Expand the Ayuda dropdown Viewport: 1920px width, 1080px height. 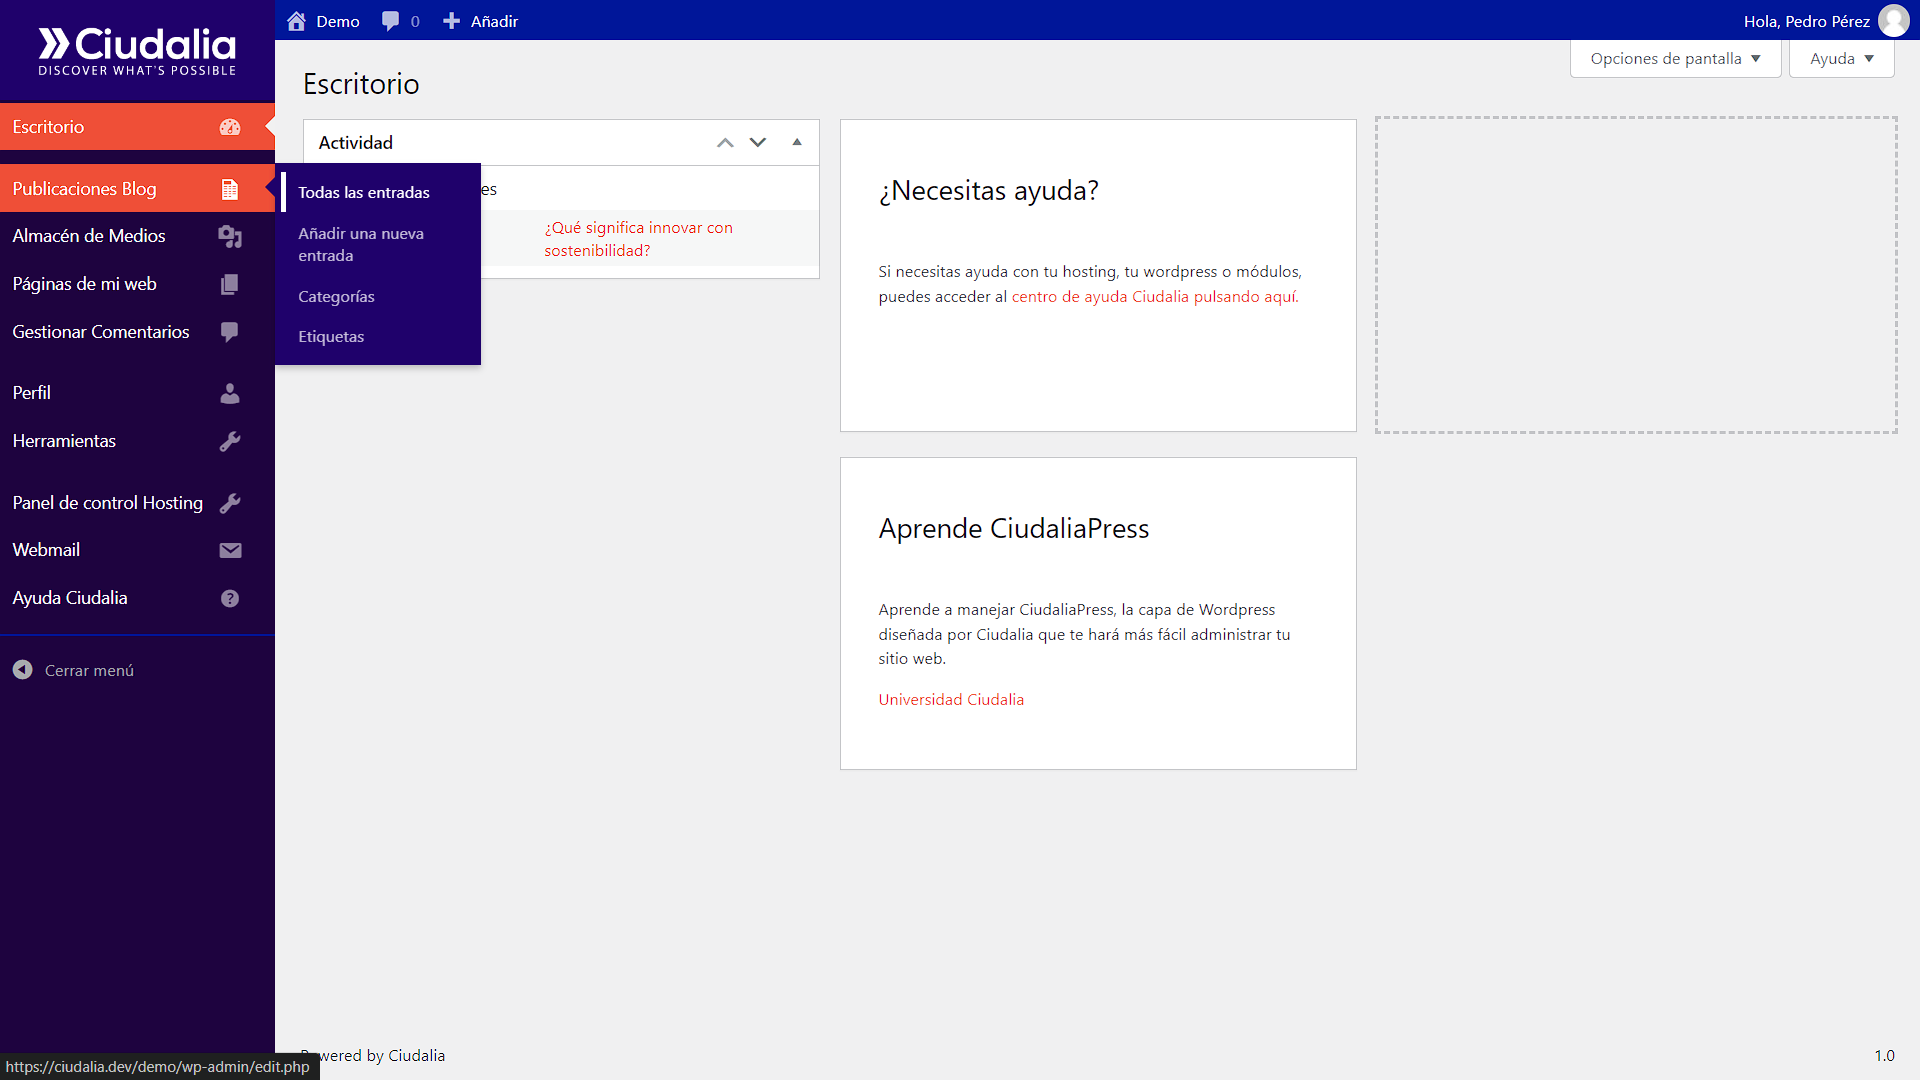(x=1840, y=58)
